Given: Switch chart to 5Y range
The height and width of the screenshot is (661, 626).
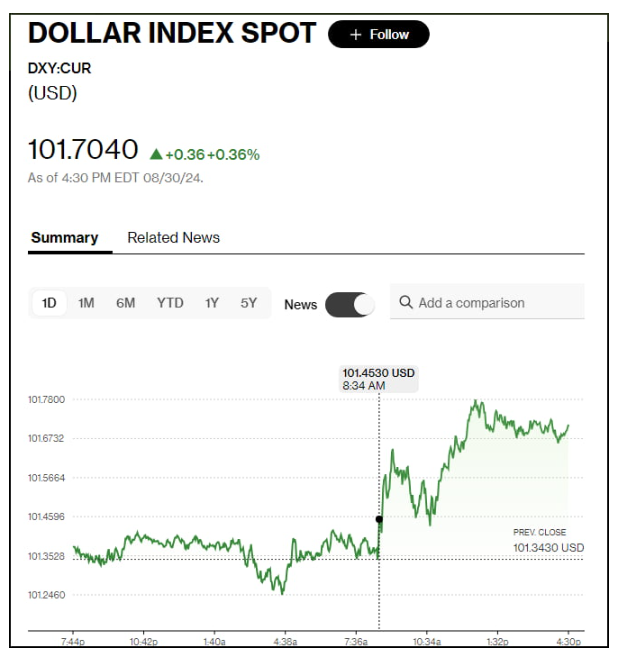Looking at the screenshot, I should [x=249, y=303].
